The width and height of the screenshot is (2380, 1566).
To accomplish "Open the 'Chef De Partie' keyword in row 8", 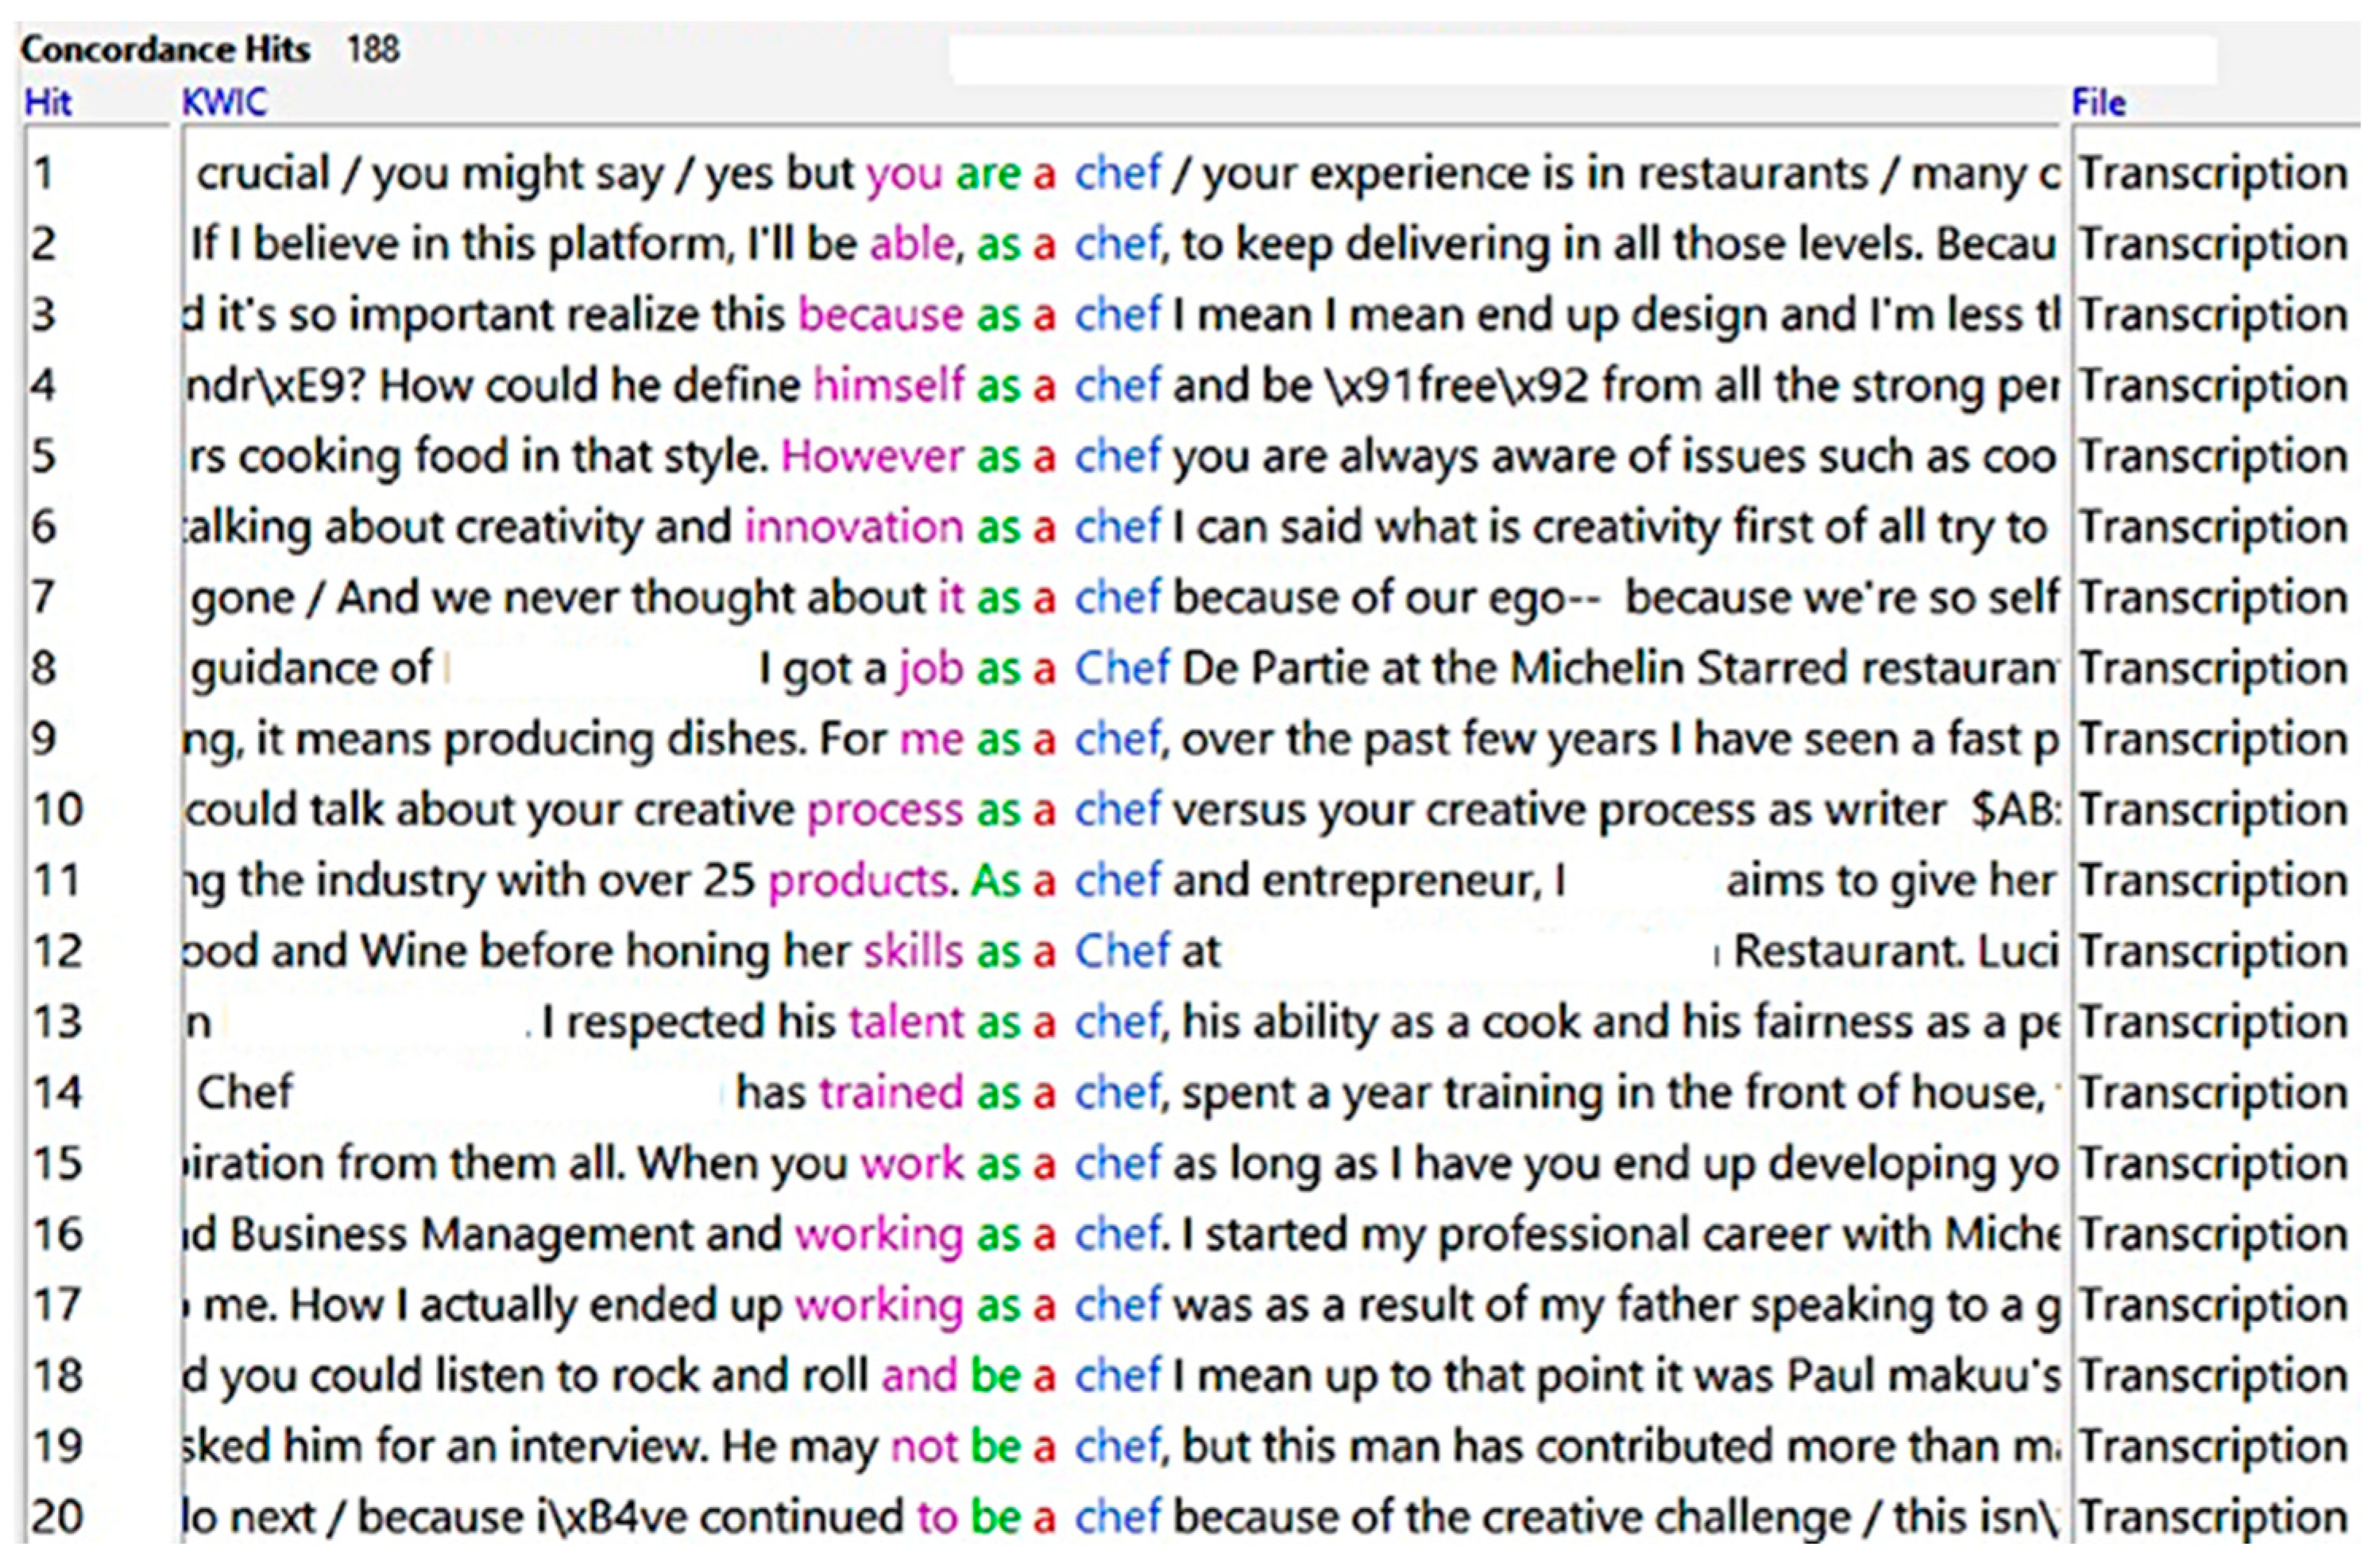I will tap(1121, 669).
